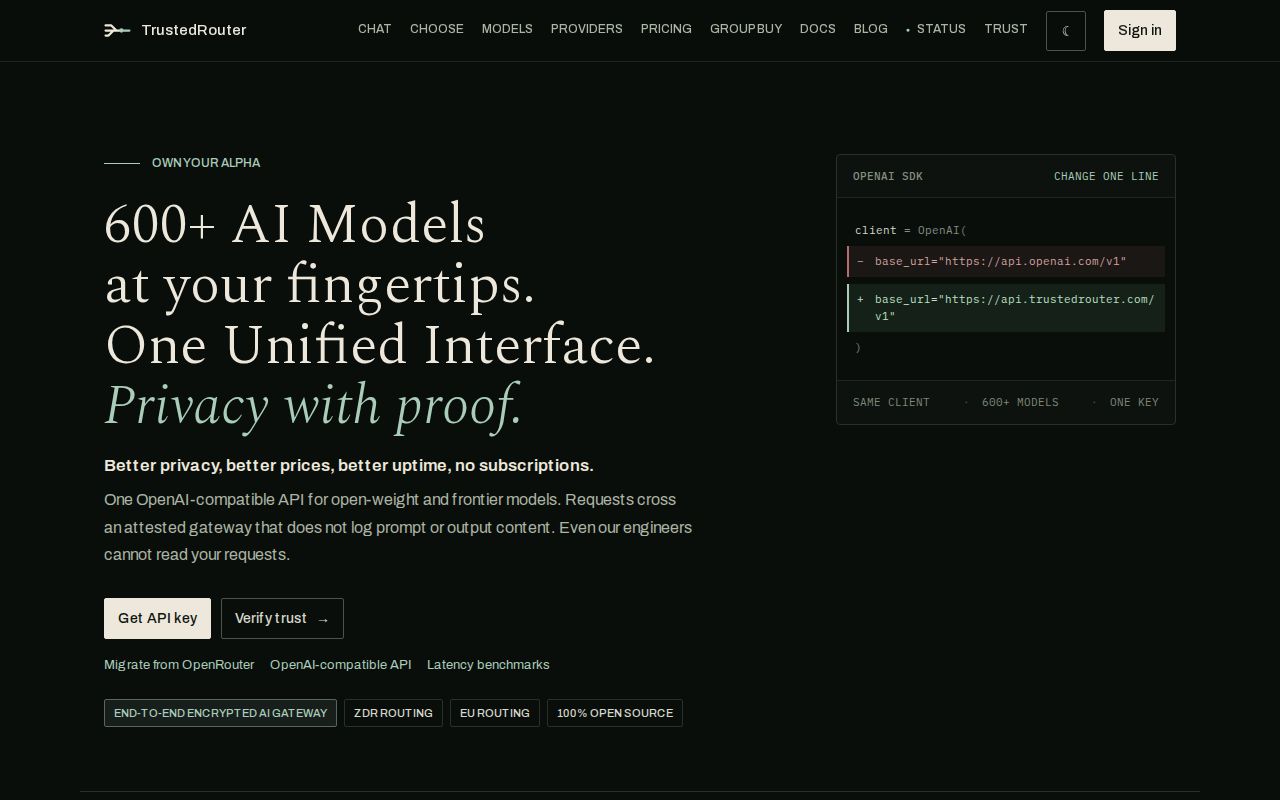Image resolution: width=1280 pixels, height=800 pixels.
Task: Click the TrustedRouter logo icon
Action: click(117, 30)
